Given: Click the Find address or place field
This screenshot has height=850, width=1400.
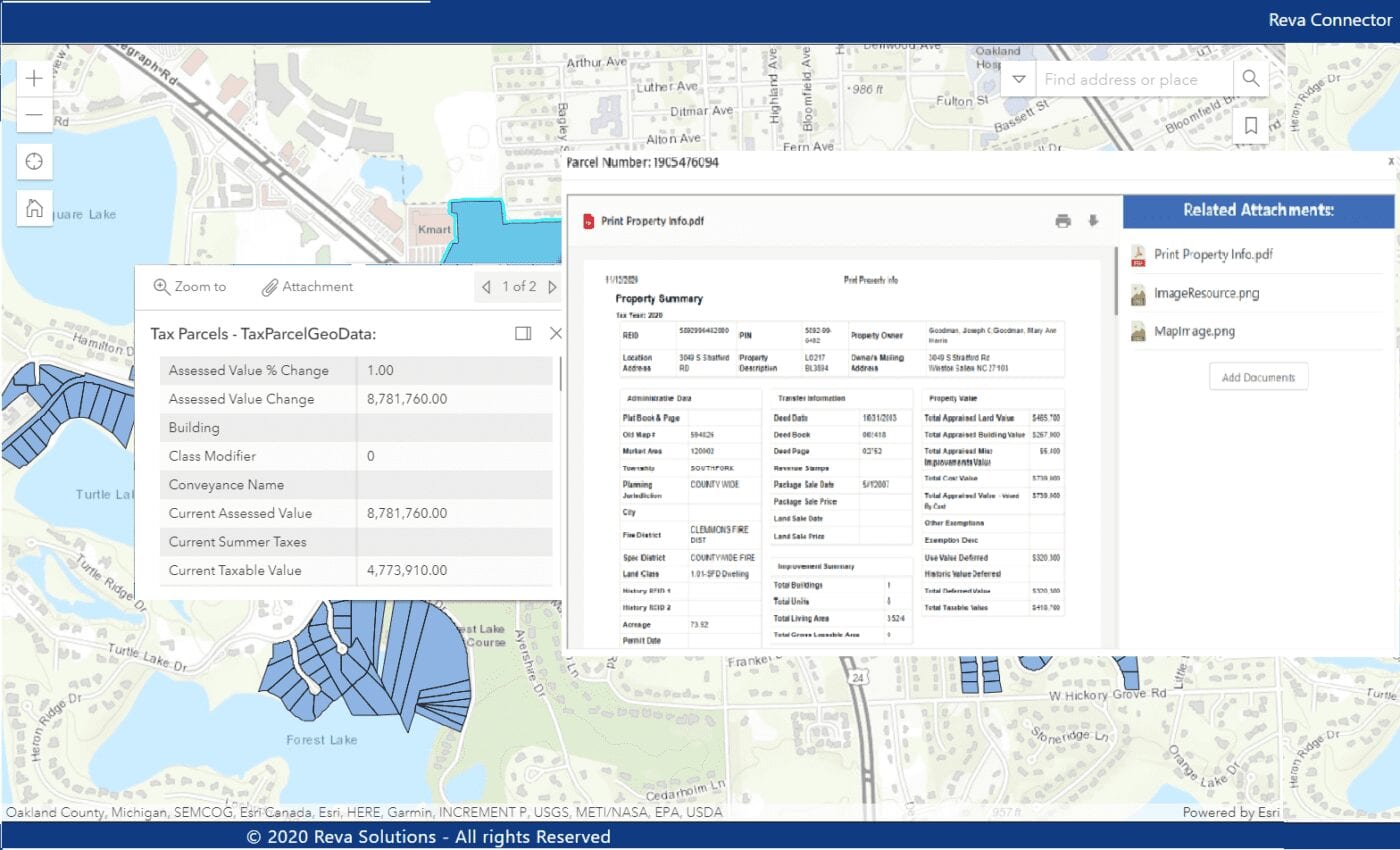Looking at the screenshot, I should (x=1133, y=79).
